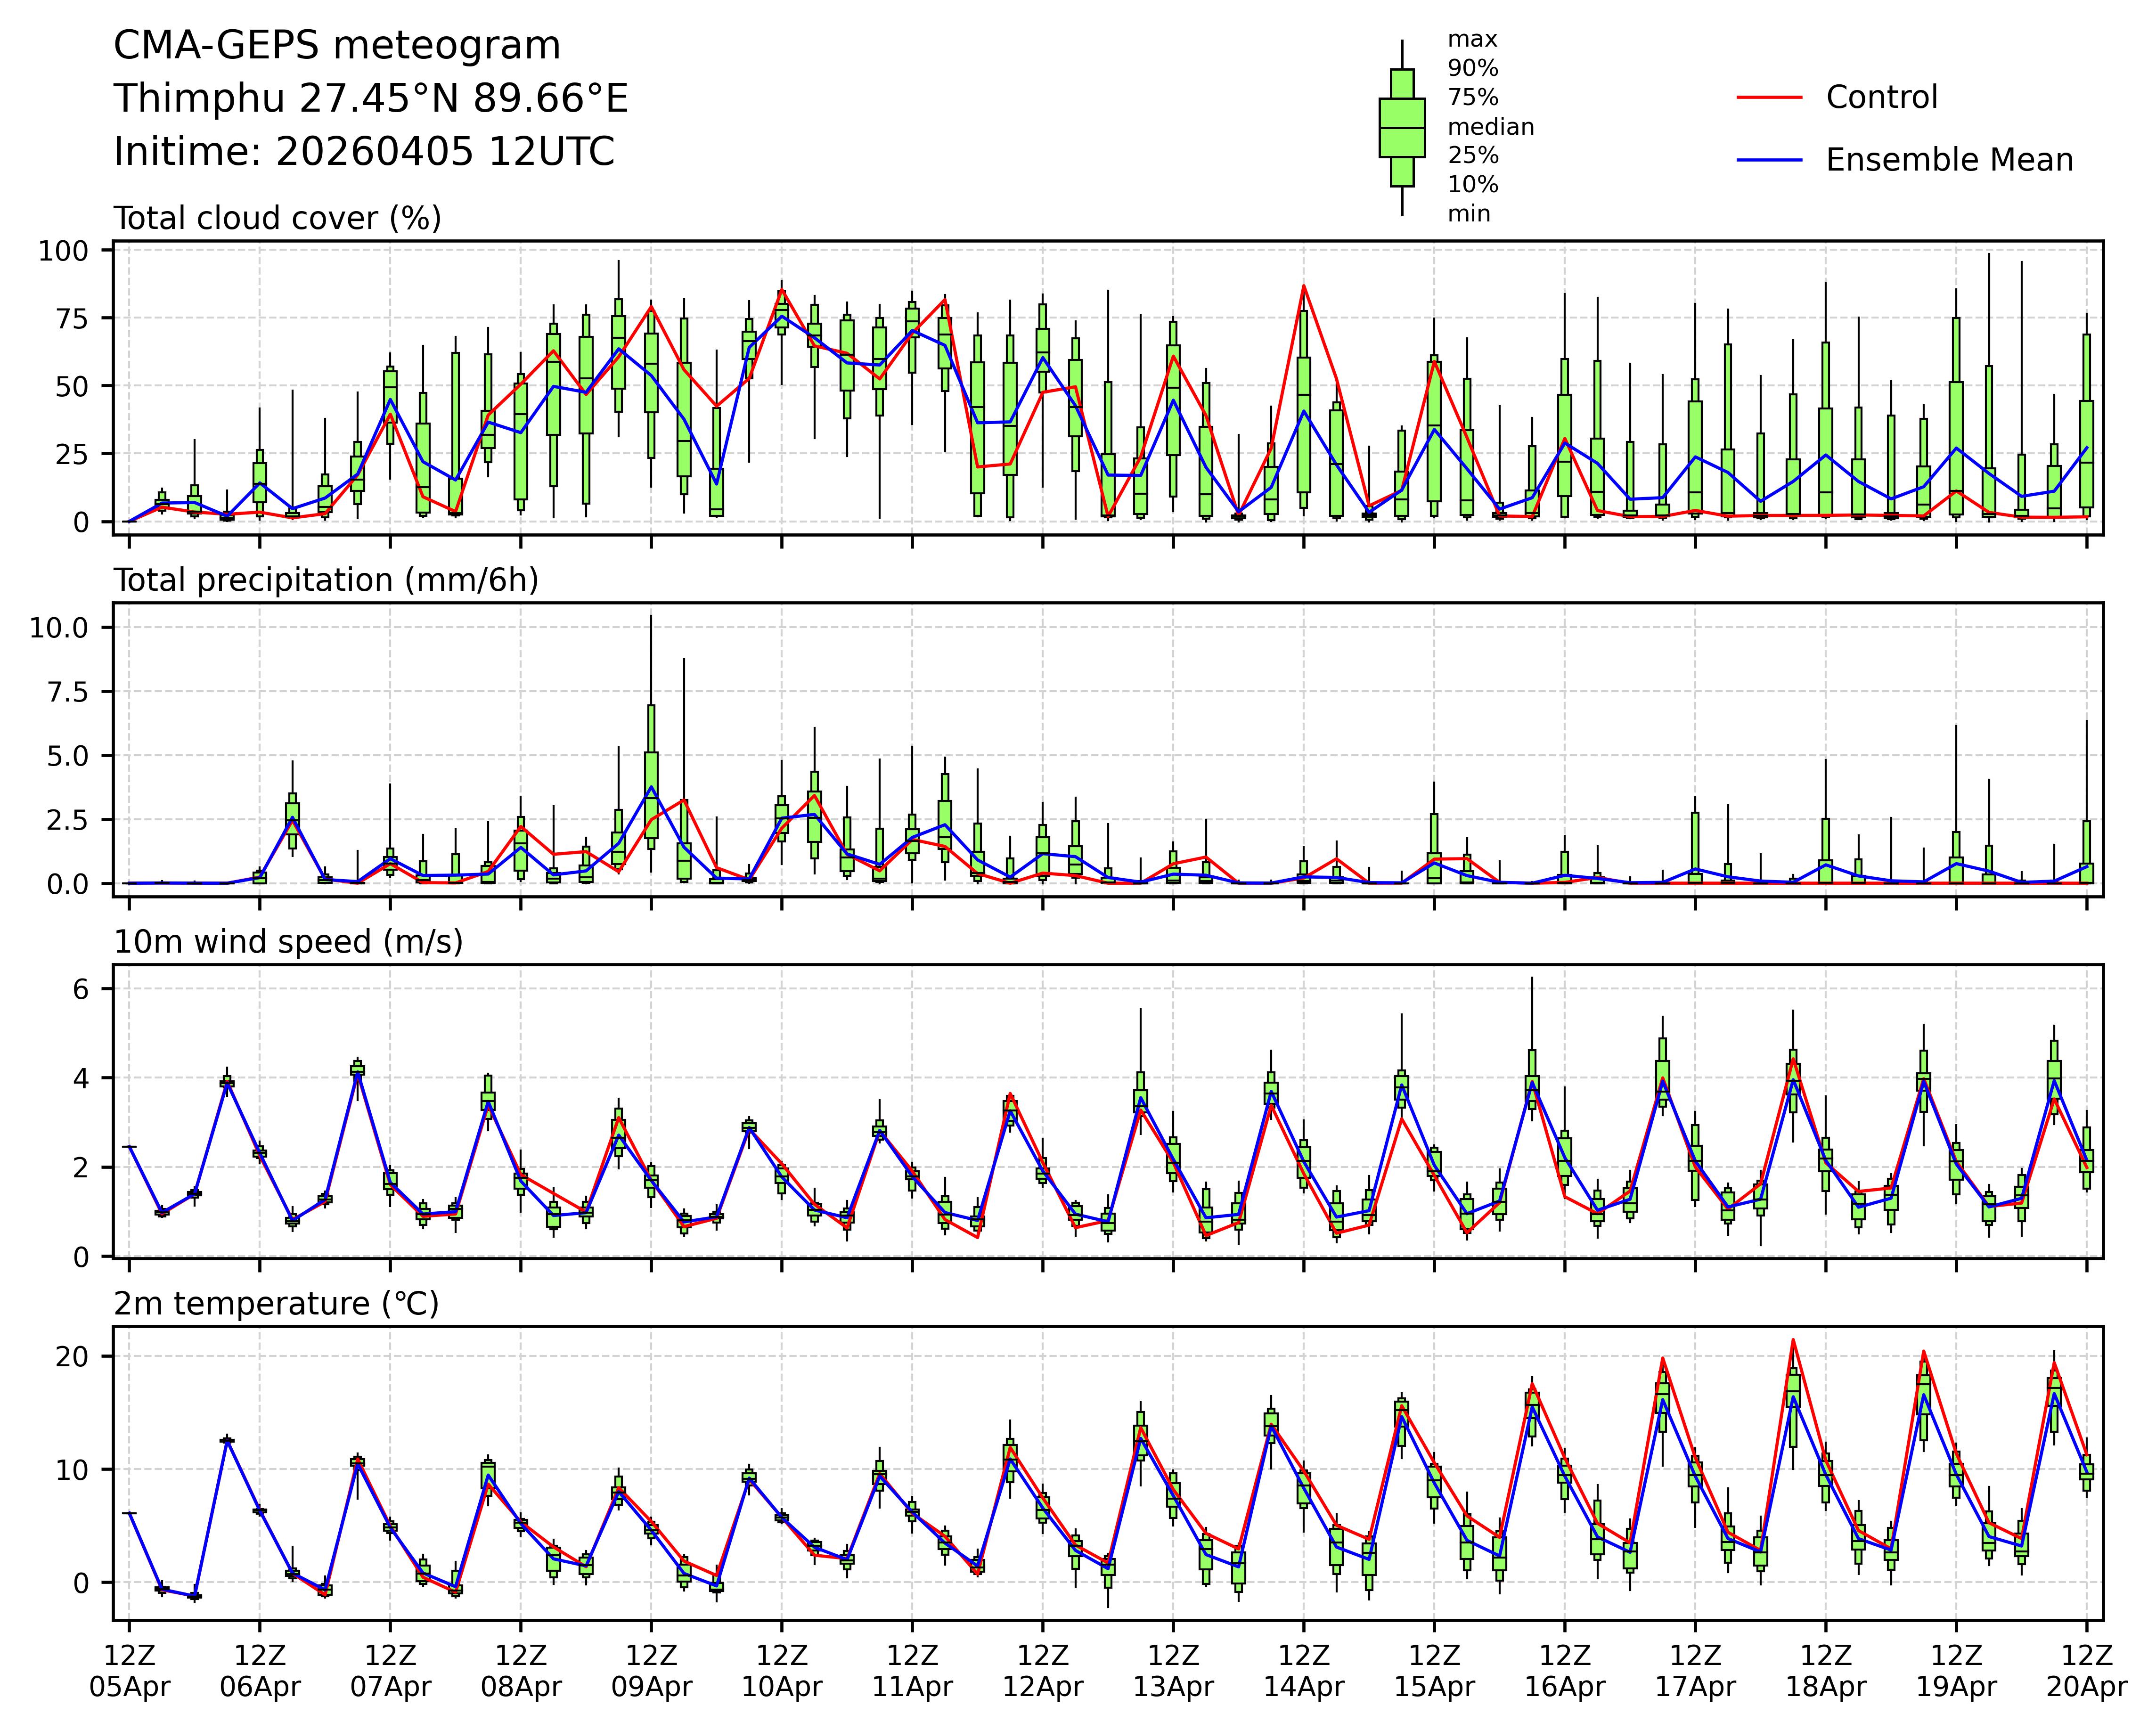
Task: Click the 'Control' legend label
Action: coord(1881,98)
